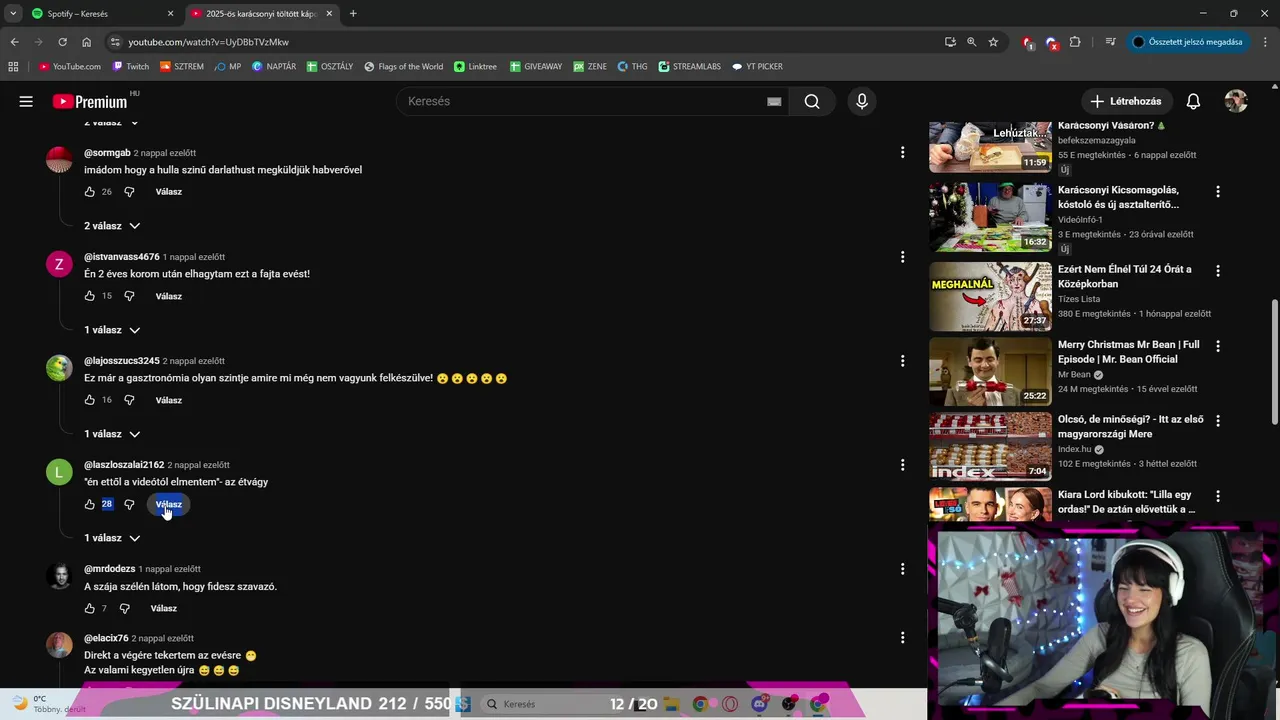Open a new browser tab
This screenshot has height=720, width=1280.
(353, 14)
